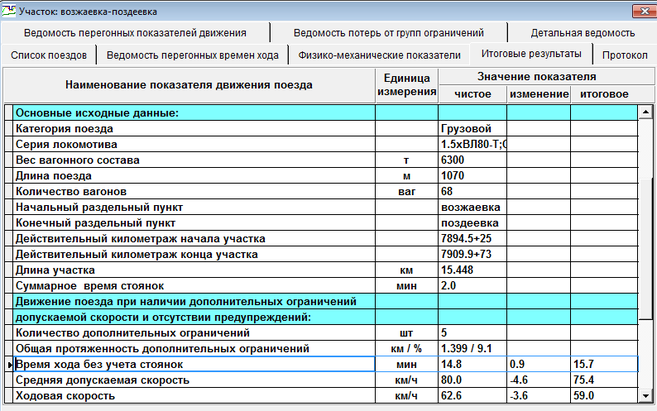The image size is (657, 411).
Task: Click the unit cell км / %
Action: 407,349
